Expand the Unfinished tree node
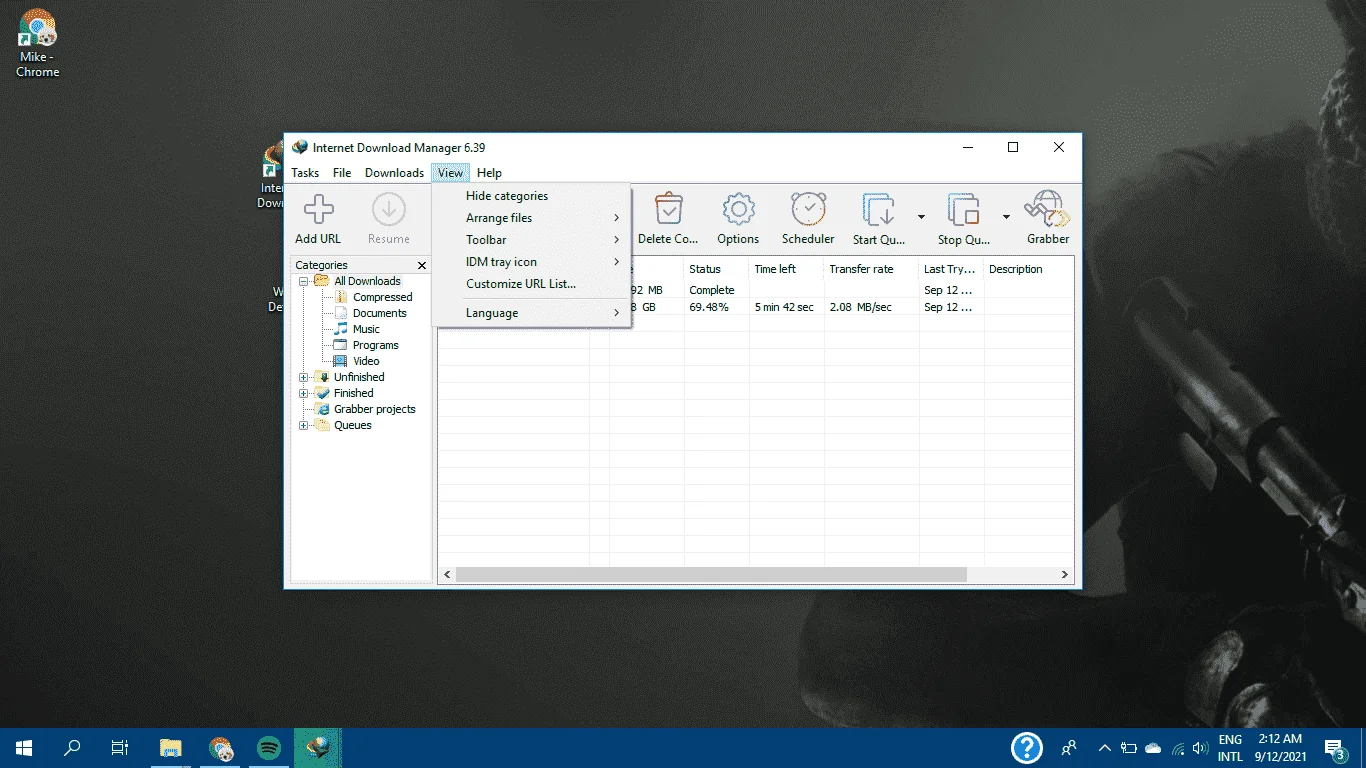This screenshot has height=768, width=1366. [x=304, y=377]
